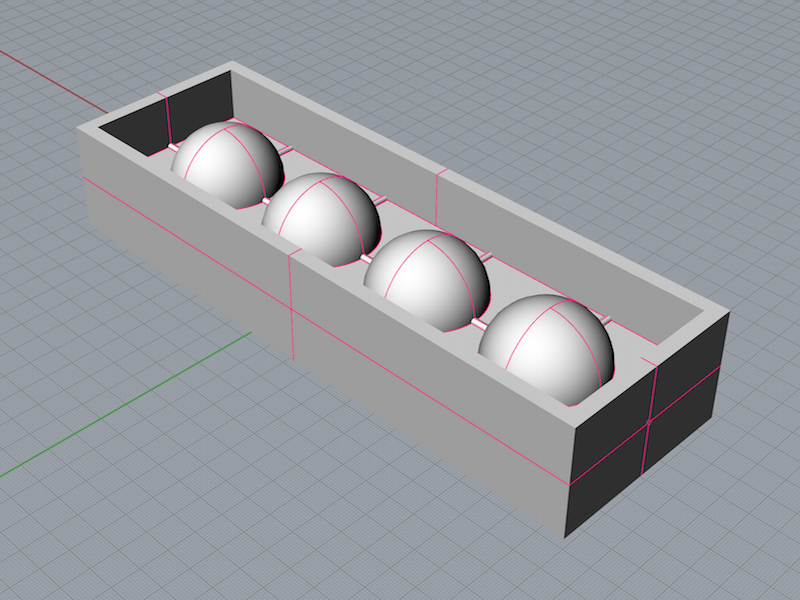Select the hemisphere nearest the open dark corner
The height and width of the screenshot is (600, 800).
(227, 164)
